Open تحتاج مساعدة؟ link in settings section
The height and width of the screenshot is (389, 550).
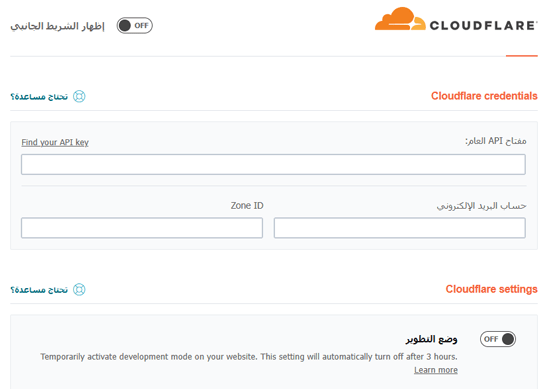coord(39,290)
